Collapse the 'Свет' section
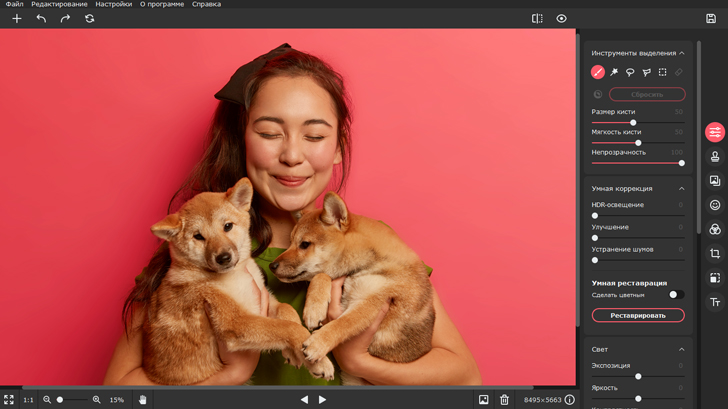Image resolution: width=728 pixels, height=409 pixels. [682, 349]
